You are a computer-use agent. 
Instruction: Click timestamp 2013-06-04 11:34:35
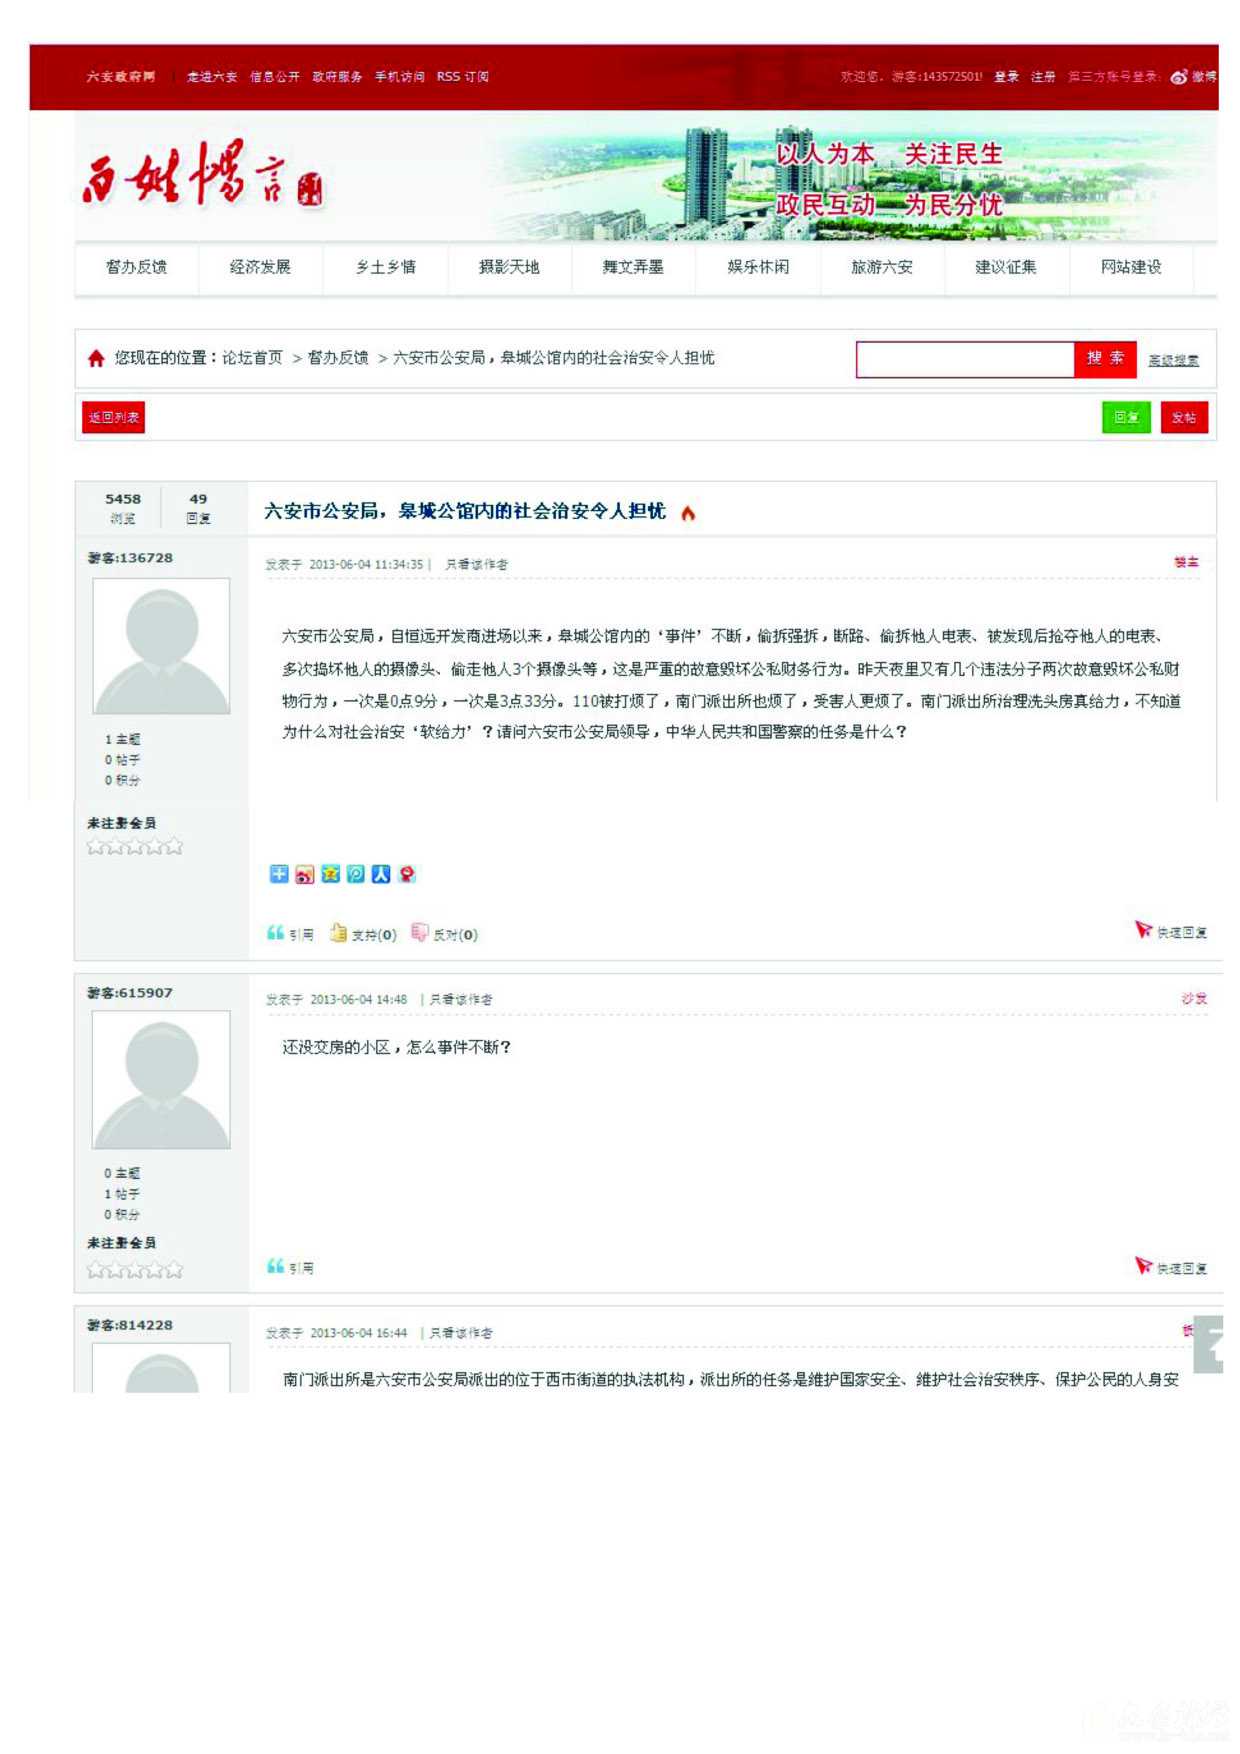tap(366, 565)
